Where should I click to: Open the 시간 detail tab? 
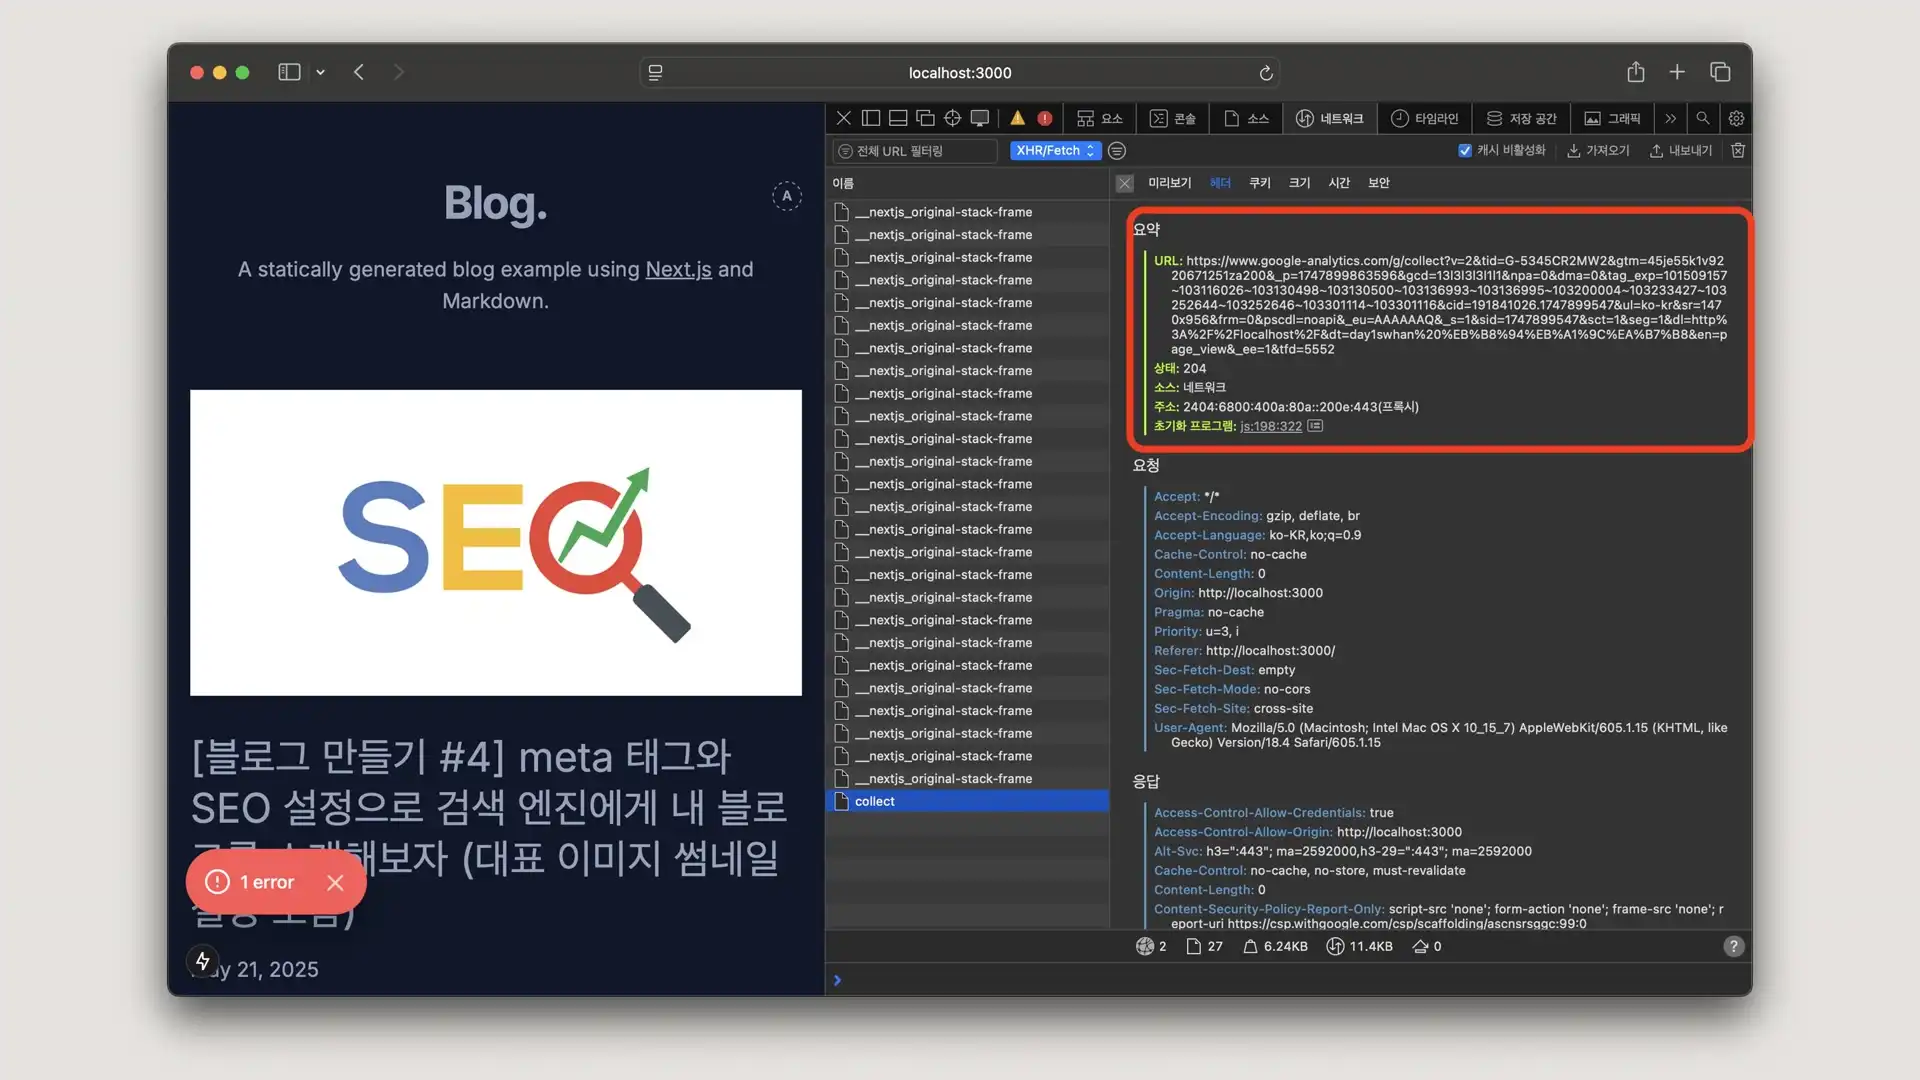click(1339, 183)
